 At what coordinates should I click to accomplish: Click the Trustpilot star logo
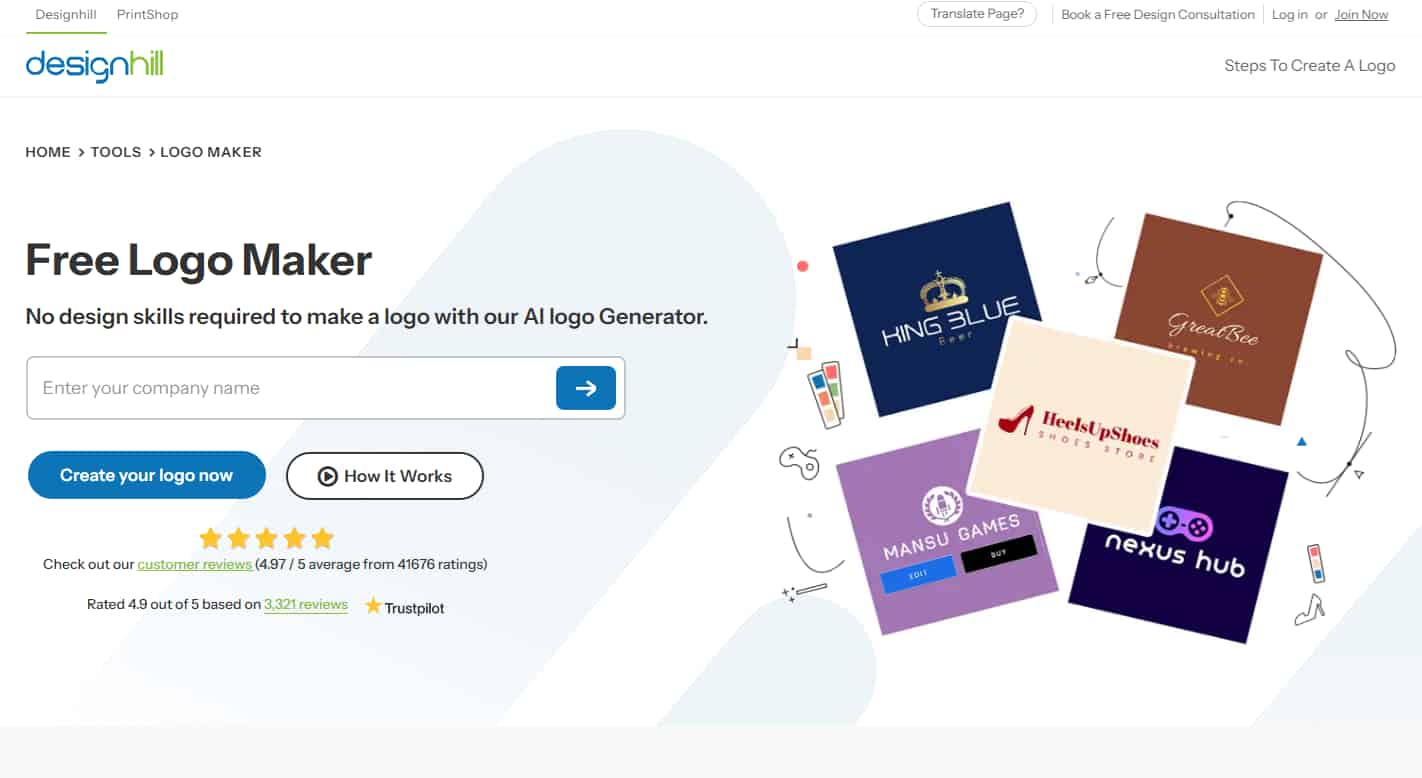[374, 606]
